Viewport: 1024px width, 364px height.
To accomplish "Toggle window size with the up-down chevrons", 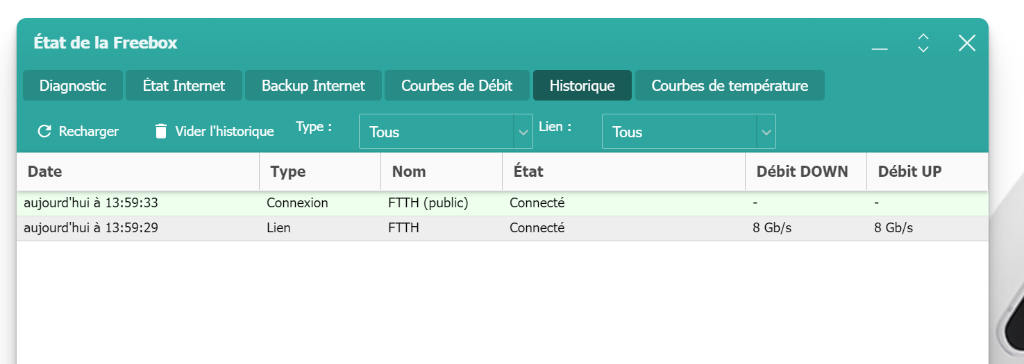I will [x=923, y=44].
